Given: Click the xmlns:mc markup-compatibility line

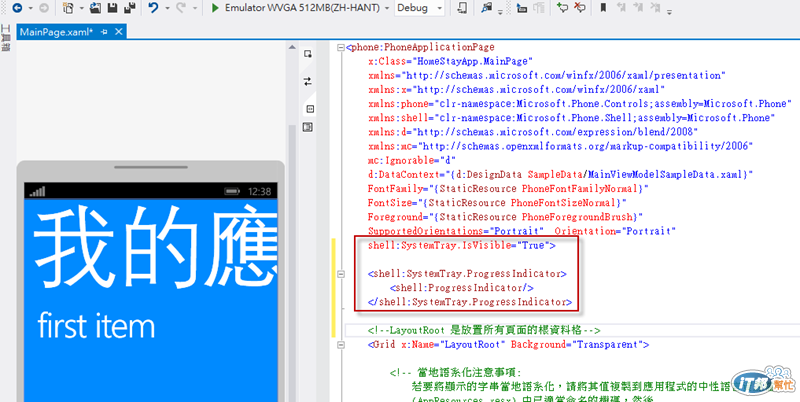Looking at the screenshot, I should coord(560,146).
